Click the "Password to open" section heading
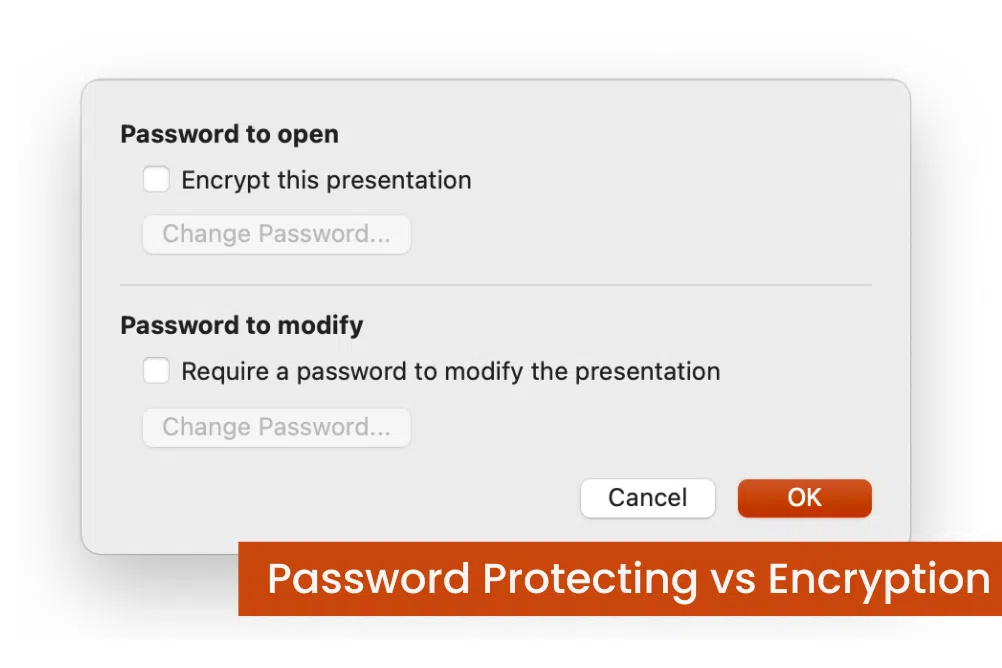The image size is (1002, 668). [x=229, y=134]
